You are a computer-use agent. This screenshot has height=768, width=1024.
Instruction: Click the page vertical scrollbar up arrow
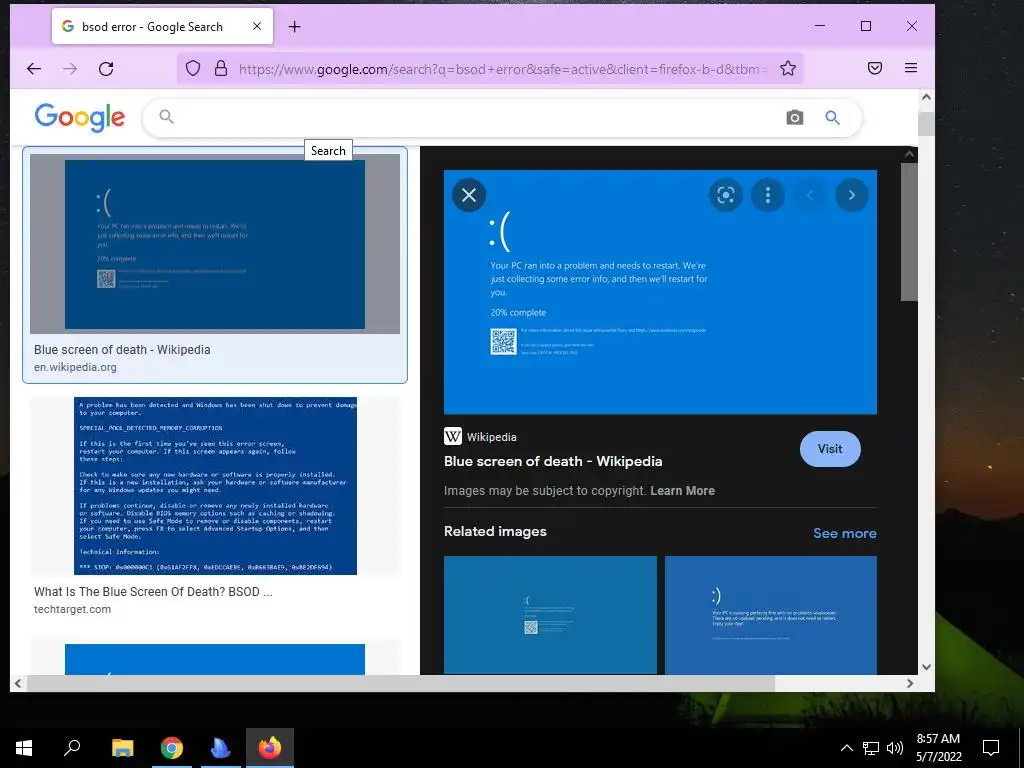coord(926,97)
